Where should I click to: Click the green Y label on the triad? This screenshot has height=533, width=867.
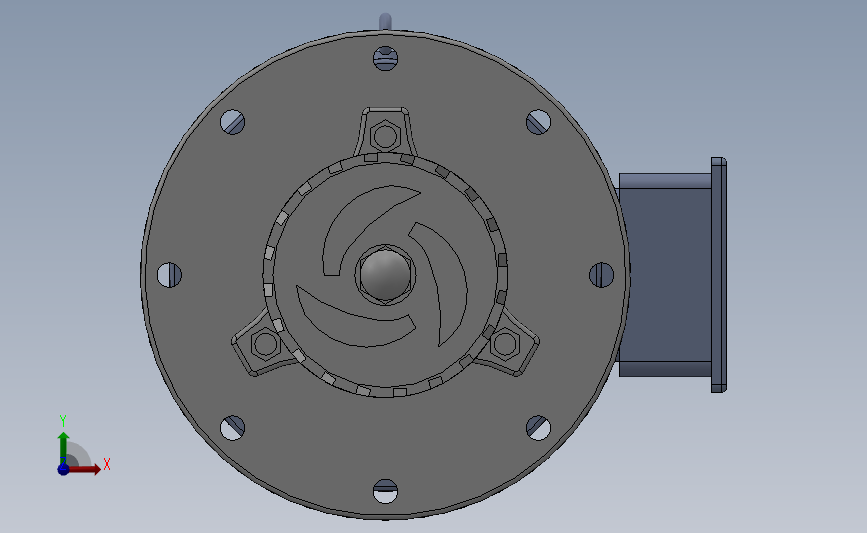(x=63, y=421)
